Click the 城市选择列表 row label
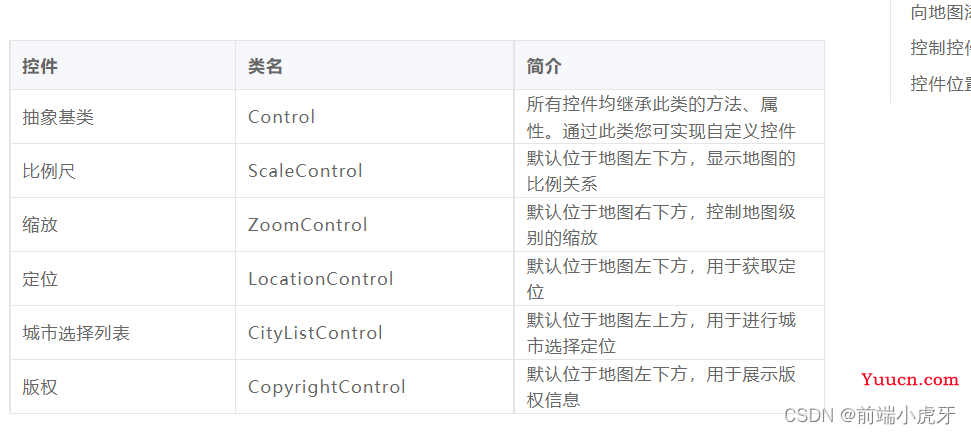Viewport: 971px width, 434px height. pos(76,333)
